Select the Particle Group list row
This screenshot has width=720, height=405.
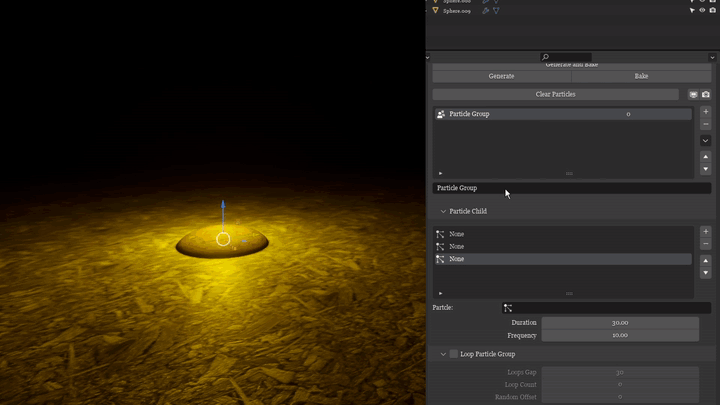(x=563, y=114)
